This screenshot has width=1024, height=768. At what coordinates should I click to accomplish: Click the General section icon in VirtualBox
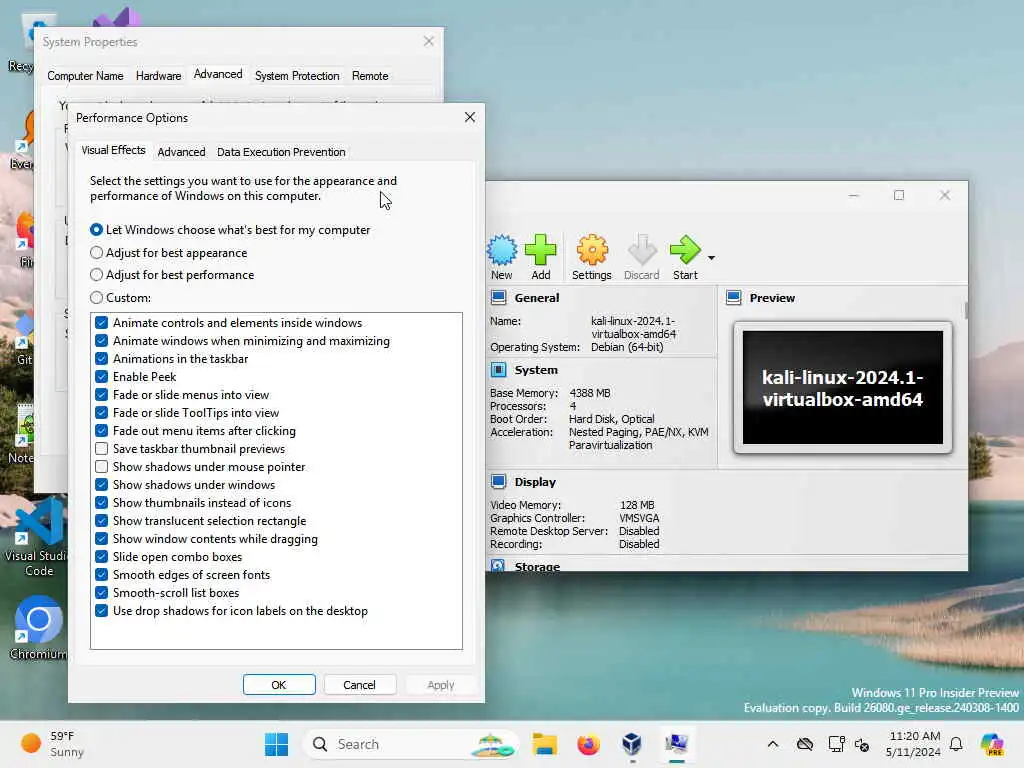coord(498,298)
